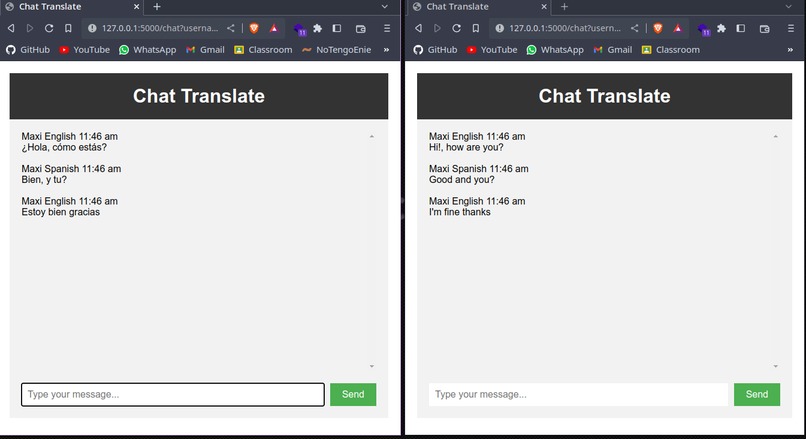Image resolution: width=806 pixels, height=439 pixels.
Task: Click address bar URL in right window
Action: click(x=565, y=28)
